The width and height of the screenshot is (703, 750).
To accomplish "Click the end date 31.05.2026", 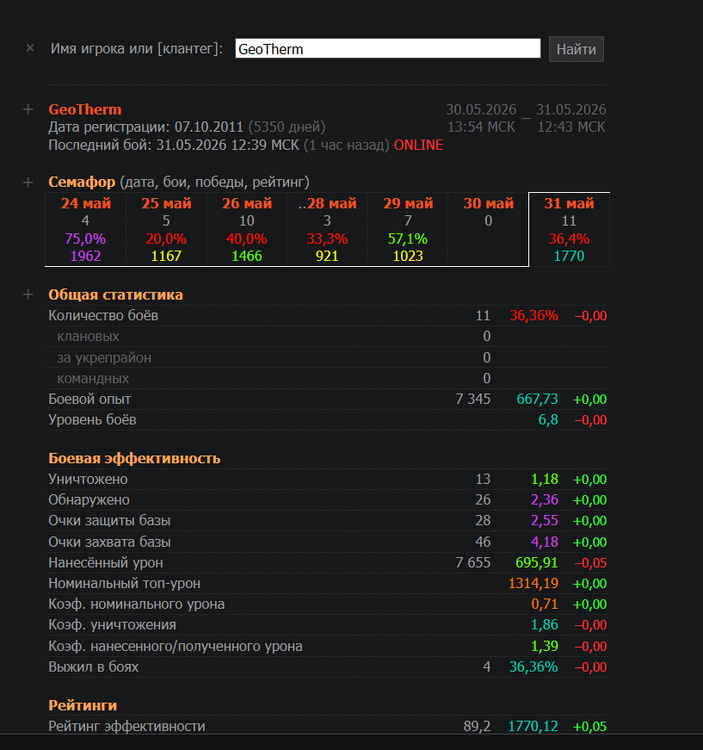I will pos(571,110).
